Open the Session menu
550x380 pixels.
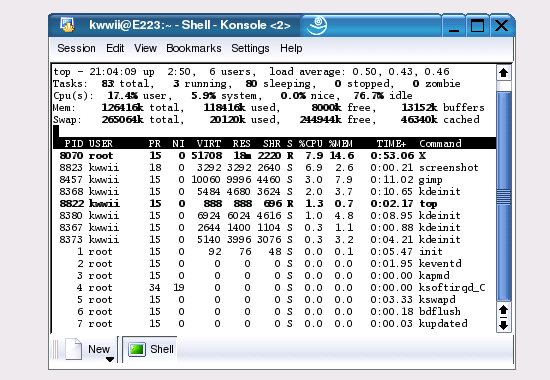(76, 48)
